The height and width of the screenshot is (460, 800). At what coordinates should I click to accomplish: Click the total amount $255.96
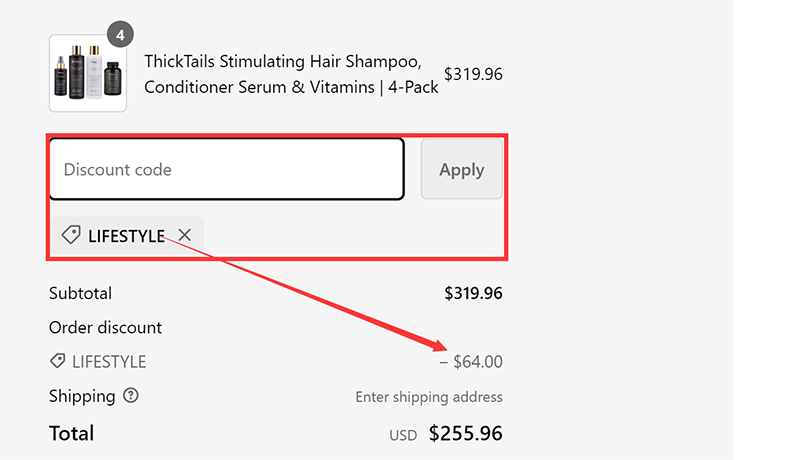pos(465,433)
